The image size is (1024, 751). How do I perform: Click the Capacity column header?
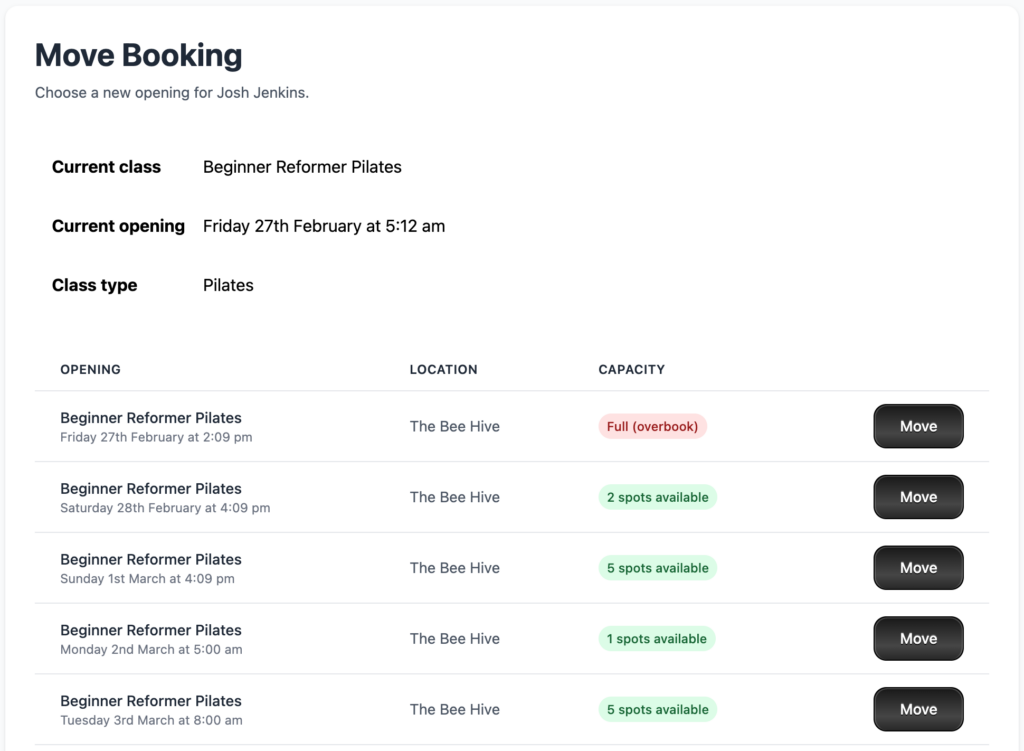631,369
